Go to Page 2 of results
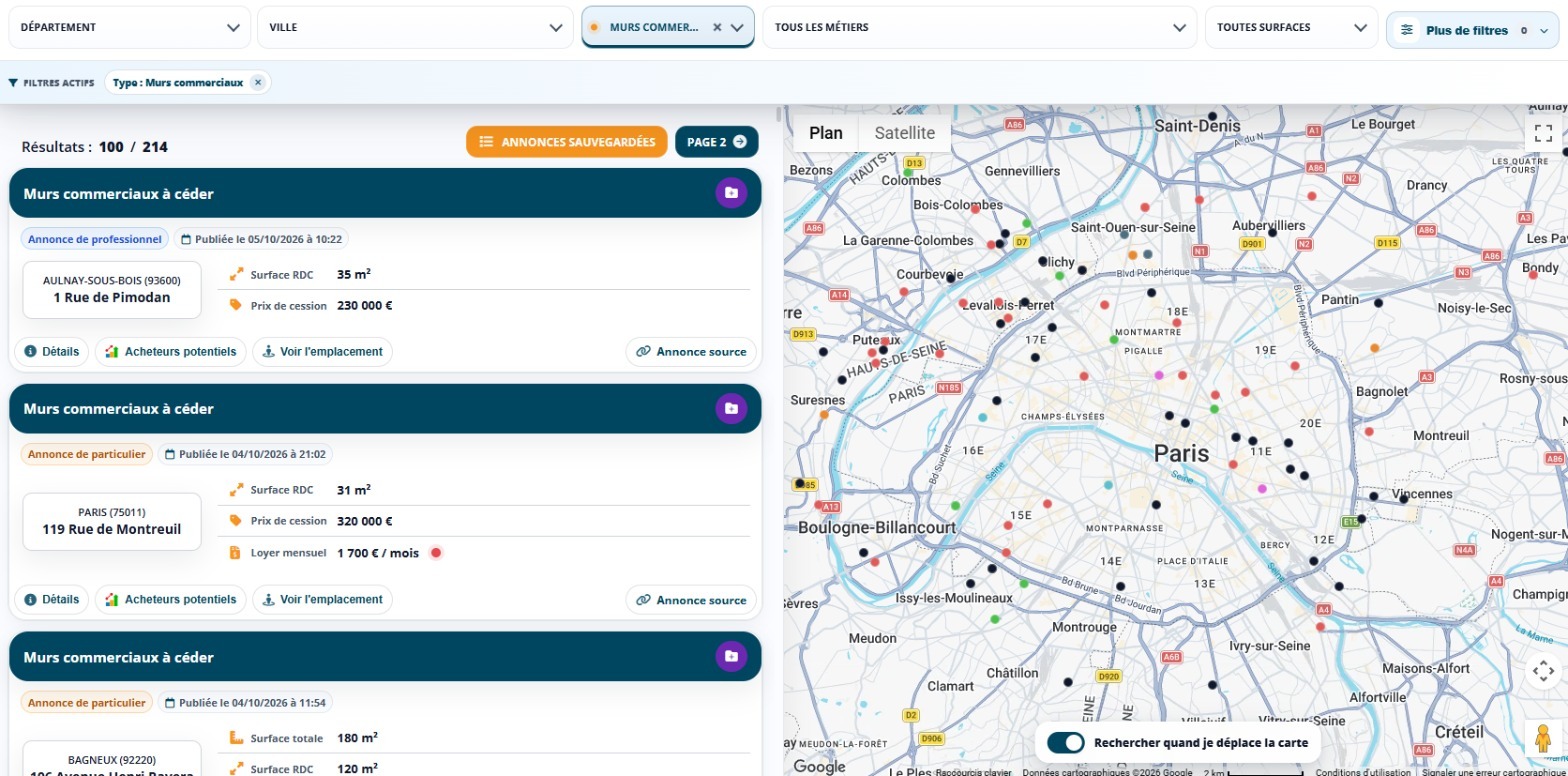 tap(717, 142)
